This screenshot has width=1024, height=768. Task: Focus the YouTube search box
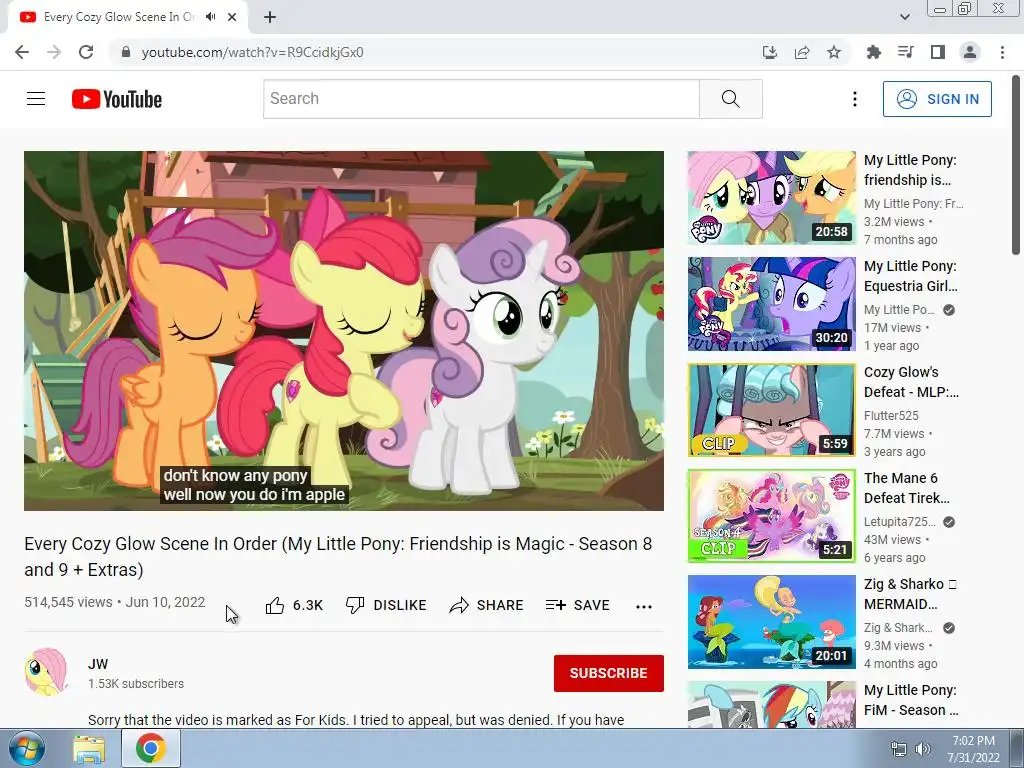pos(481,99)
